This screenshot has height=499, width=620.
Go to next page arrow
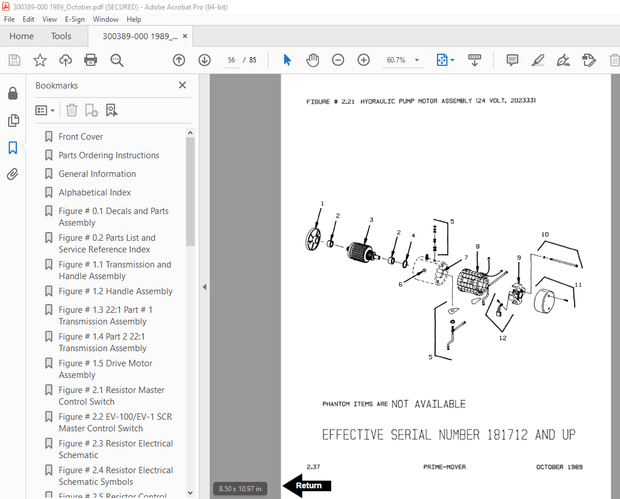(204, 60)
